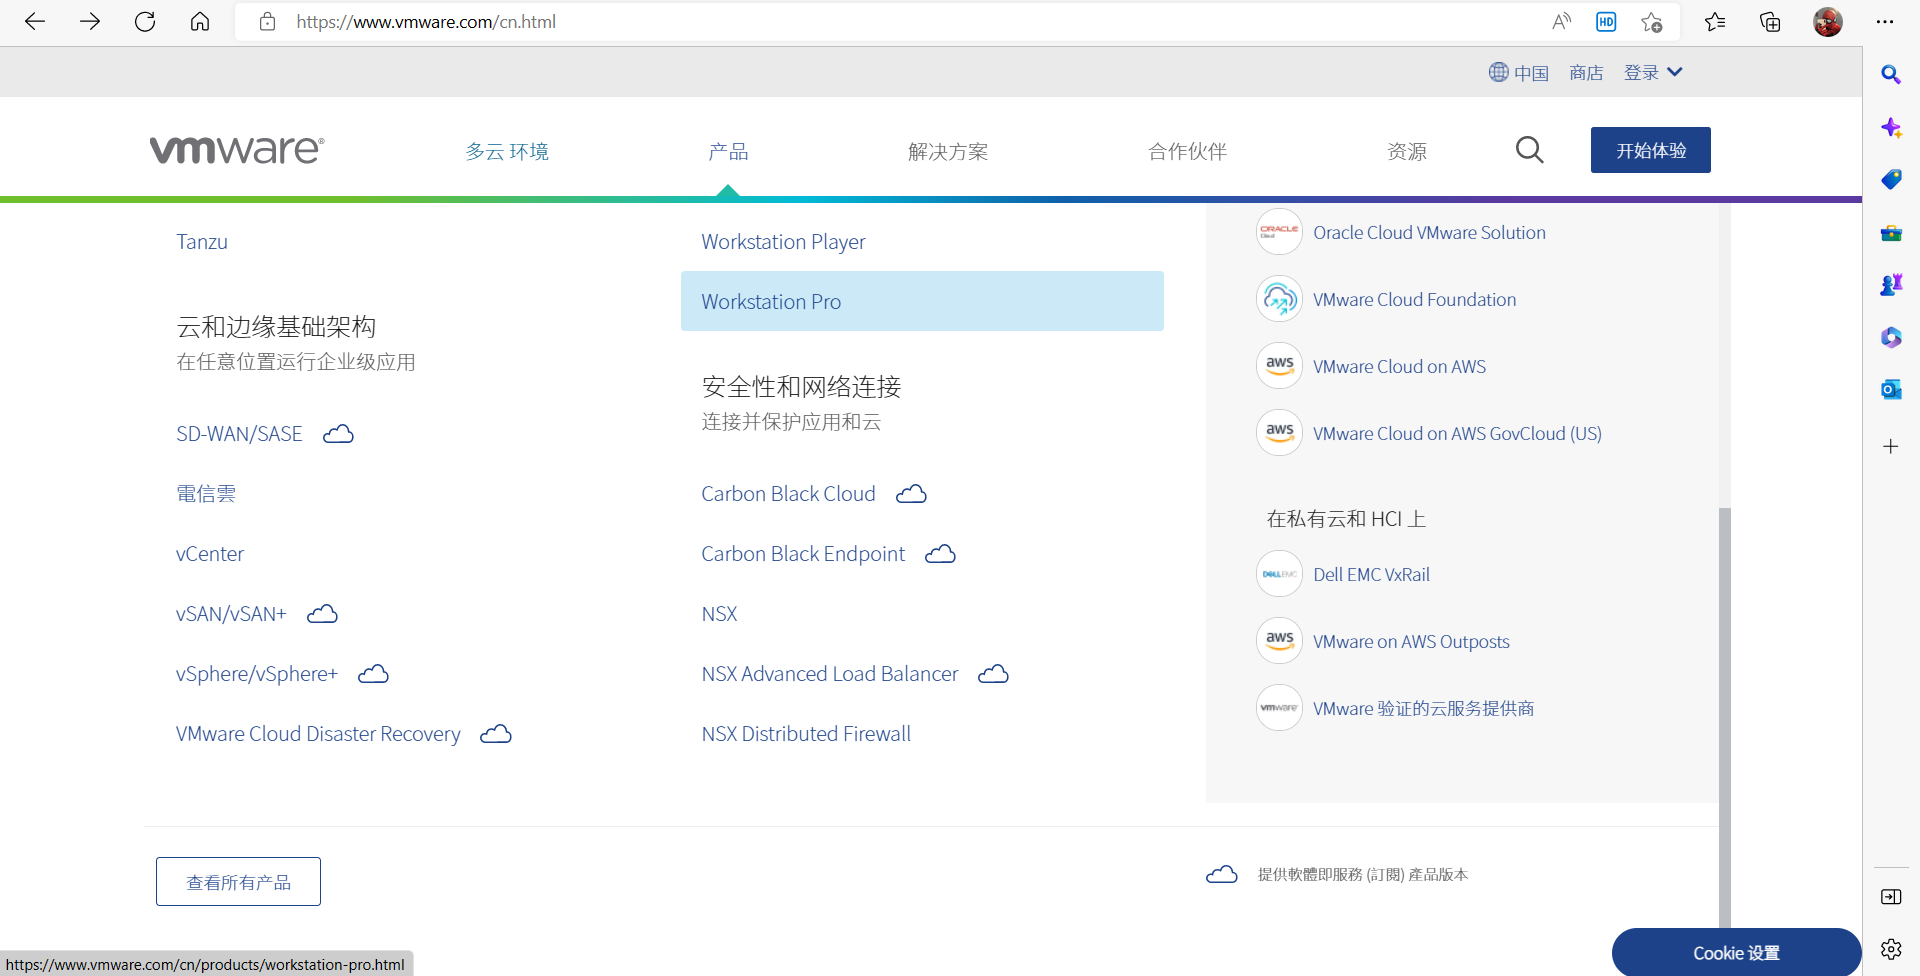Go forward to the next page

click(90, 22)
